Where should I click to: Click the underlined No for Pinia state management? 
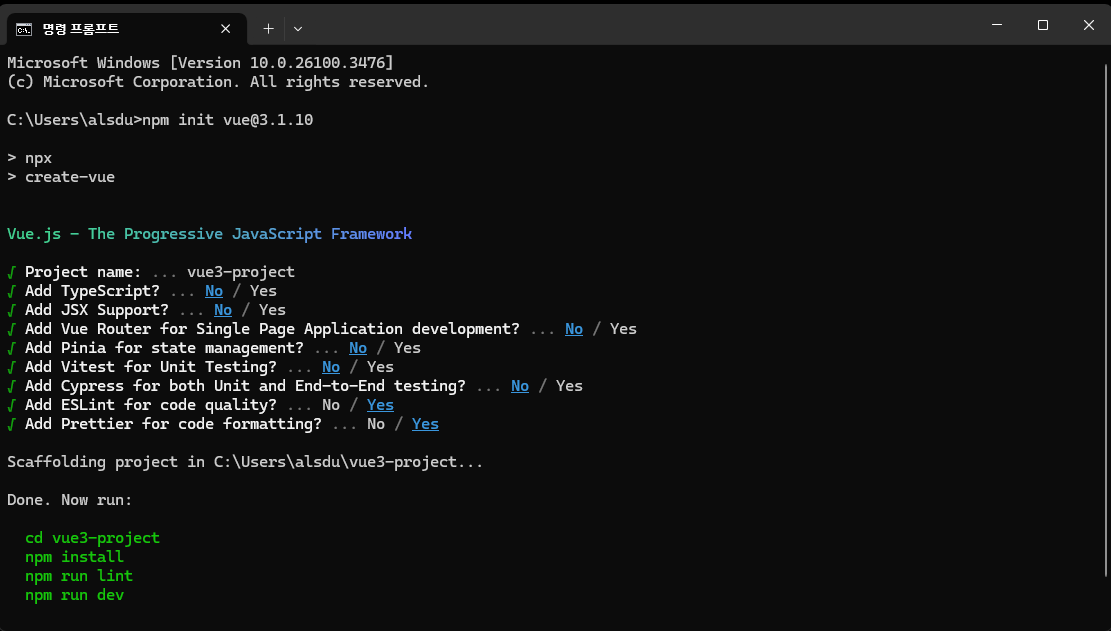358,348
